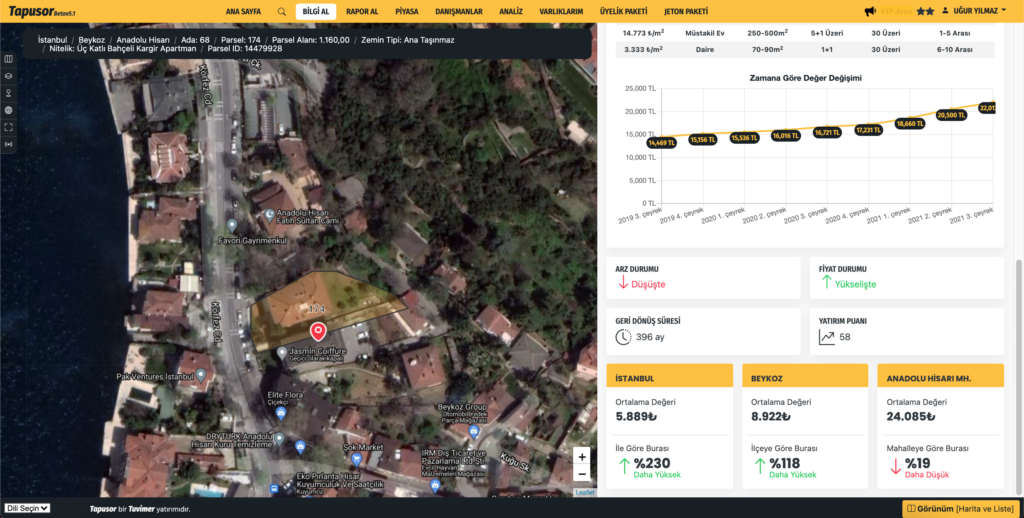Click the layers icon in map sidebar
This screenshot has height=518, width=1024.
coord(9,76)
